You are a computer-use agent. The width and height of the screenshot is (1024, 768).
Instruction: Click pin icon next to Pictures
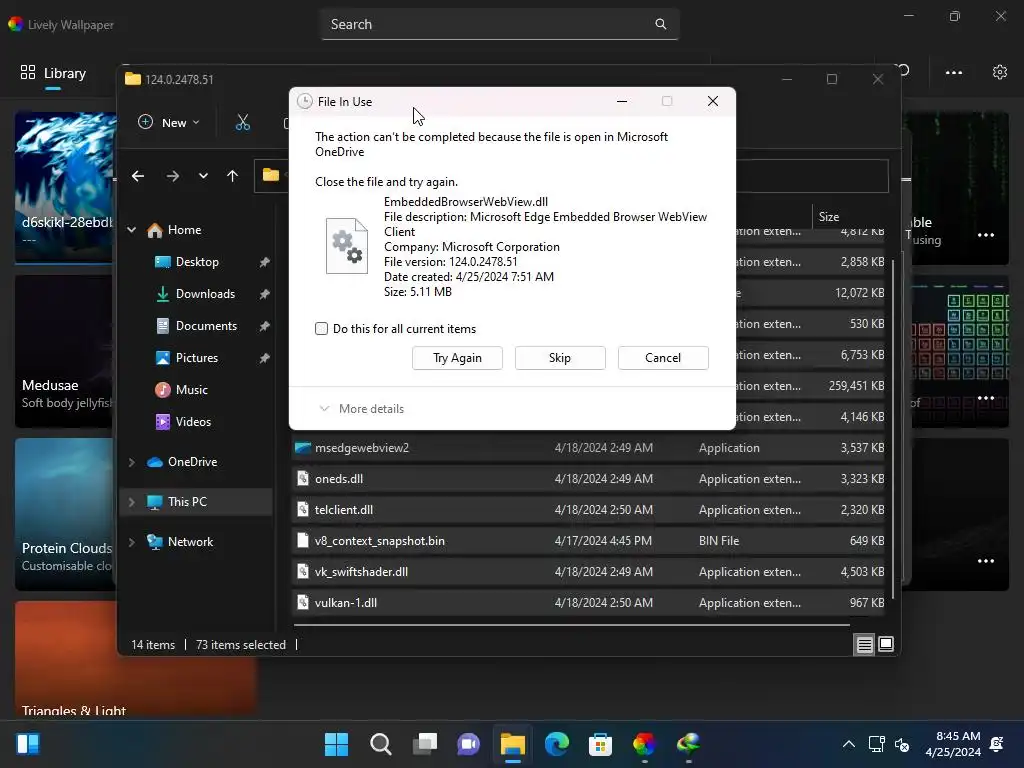pos(264,358)
